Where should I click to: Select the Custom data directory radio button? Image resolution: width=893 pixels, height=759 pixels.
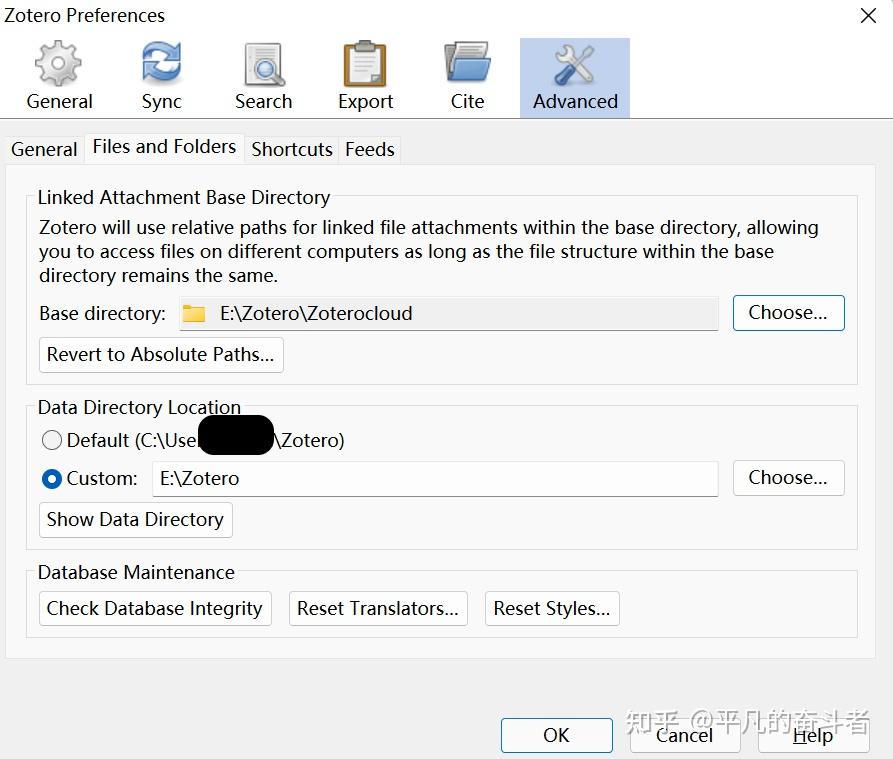[x=51, y=478]
